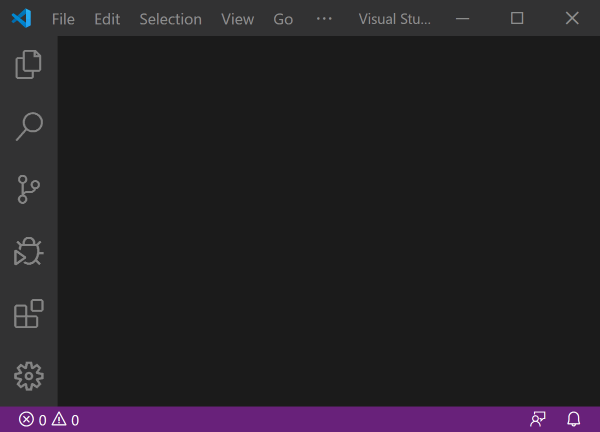Open the Run and Debug bug icon
Viewport: 600px width, 432px height.
click(x=29, y=251)
